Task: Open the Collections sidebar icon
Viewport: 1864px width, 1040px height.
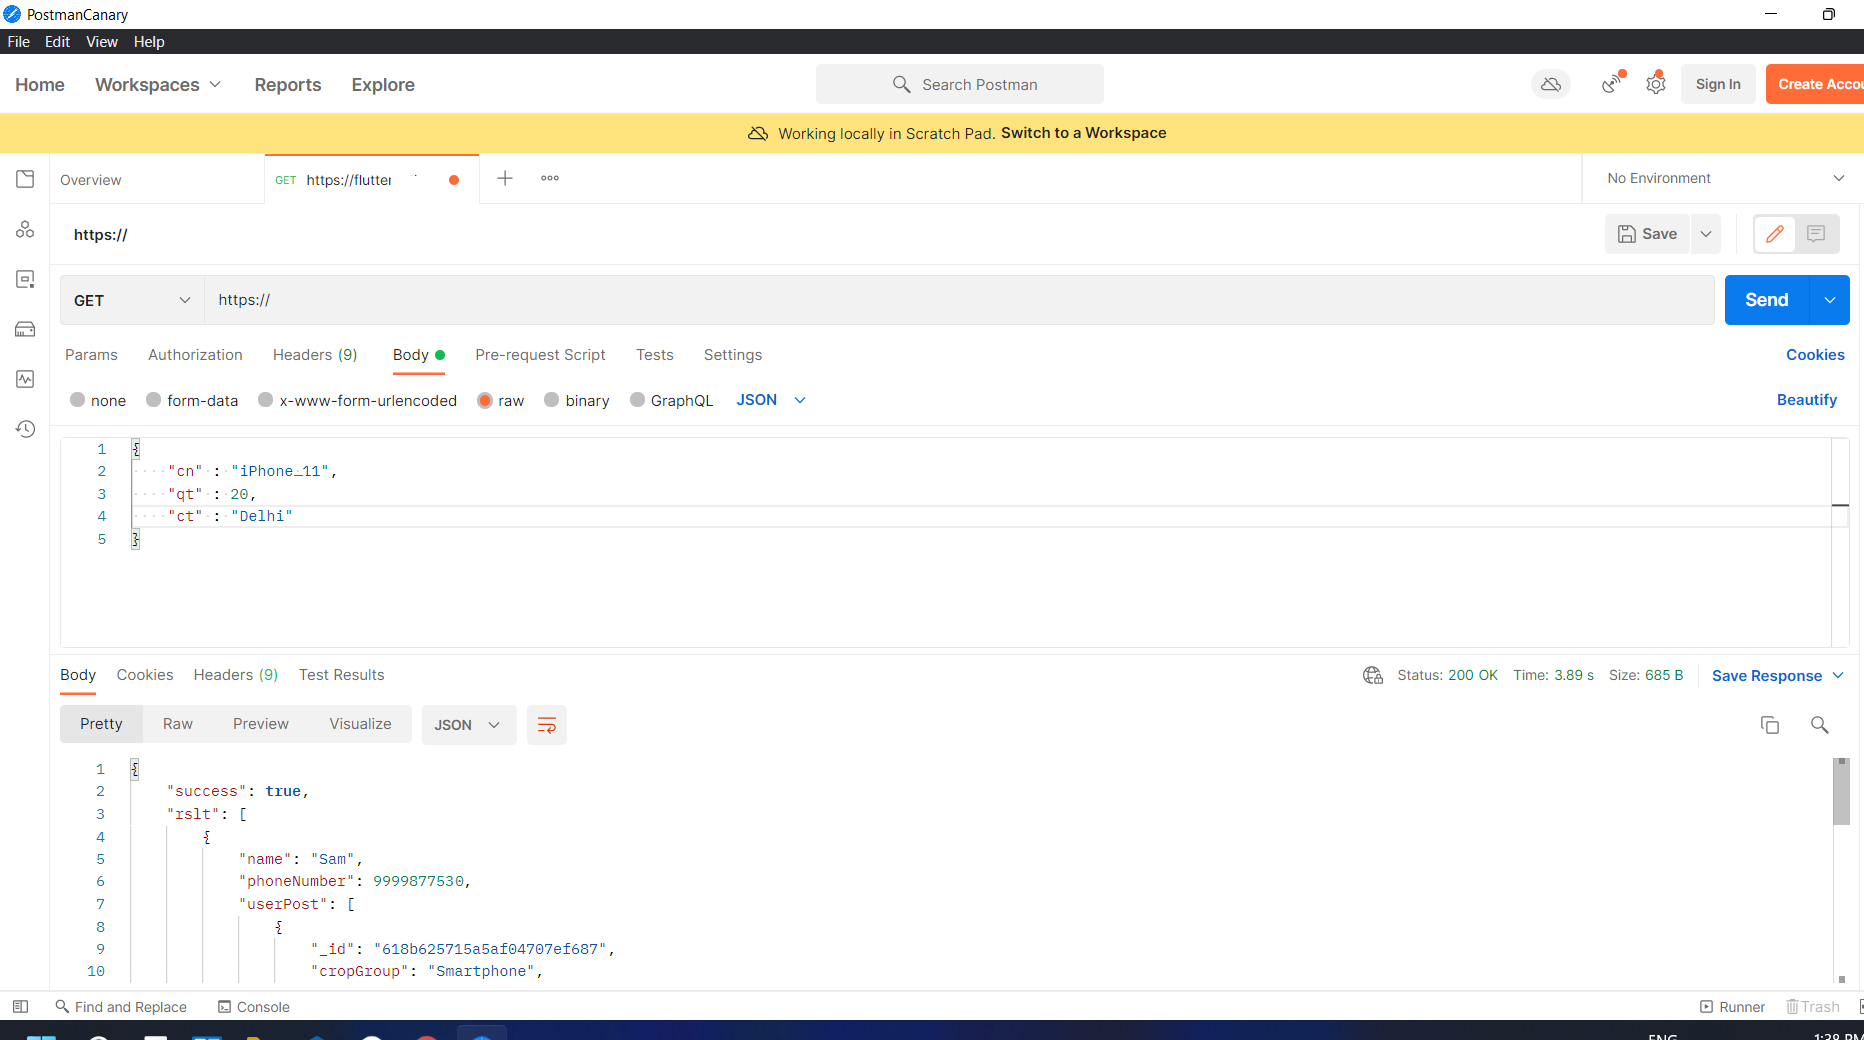Action: point(25,179)
